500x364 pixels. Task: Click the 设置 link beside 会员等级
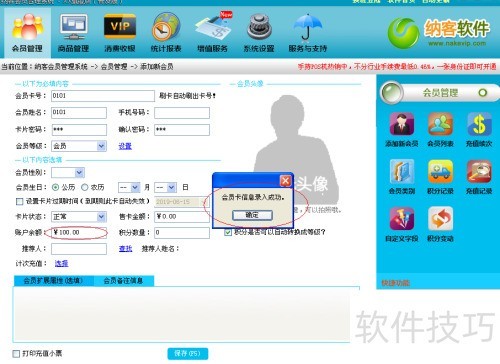pyautogui.click(x=125, y=146)
